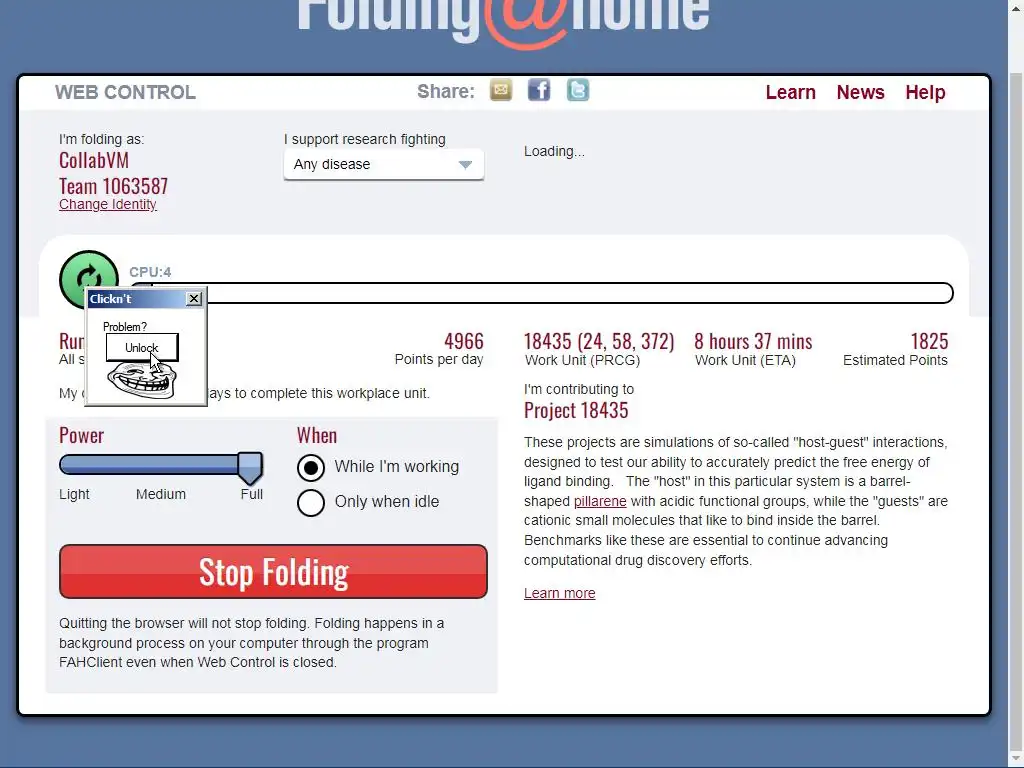1024x768 pixels.
Task: Share on Twitter using the bird icon
Action: [x=577, y=90]
